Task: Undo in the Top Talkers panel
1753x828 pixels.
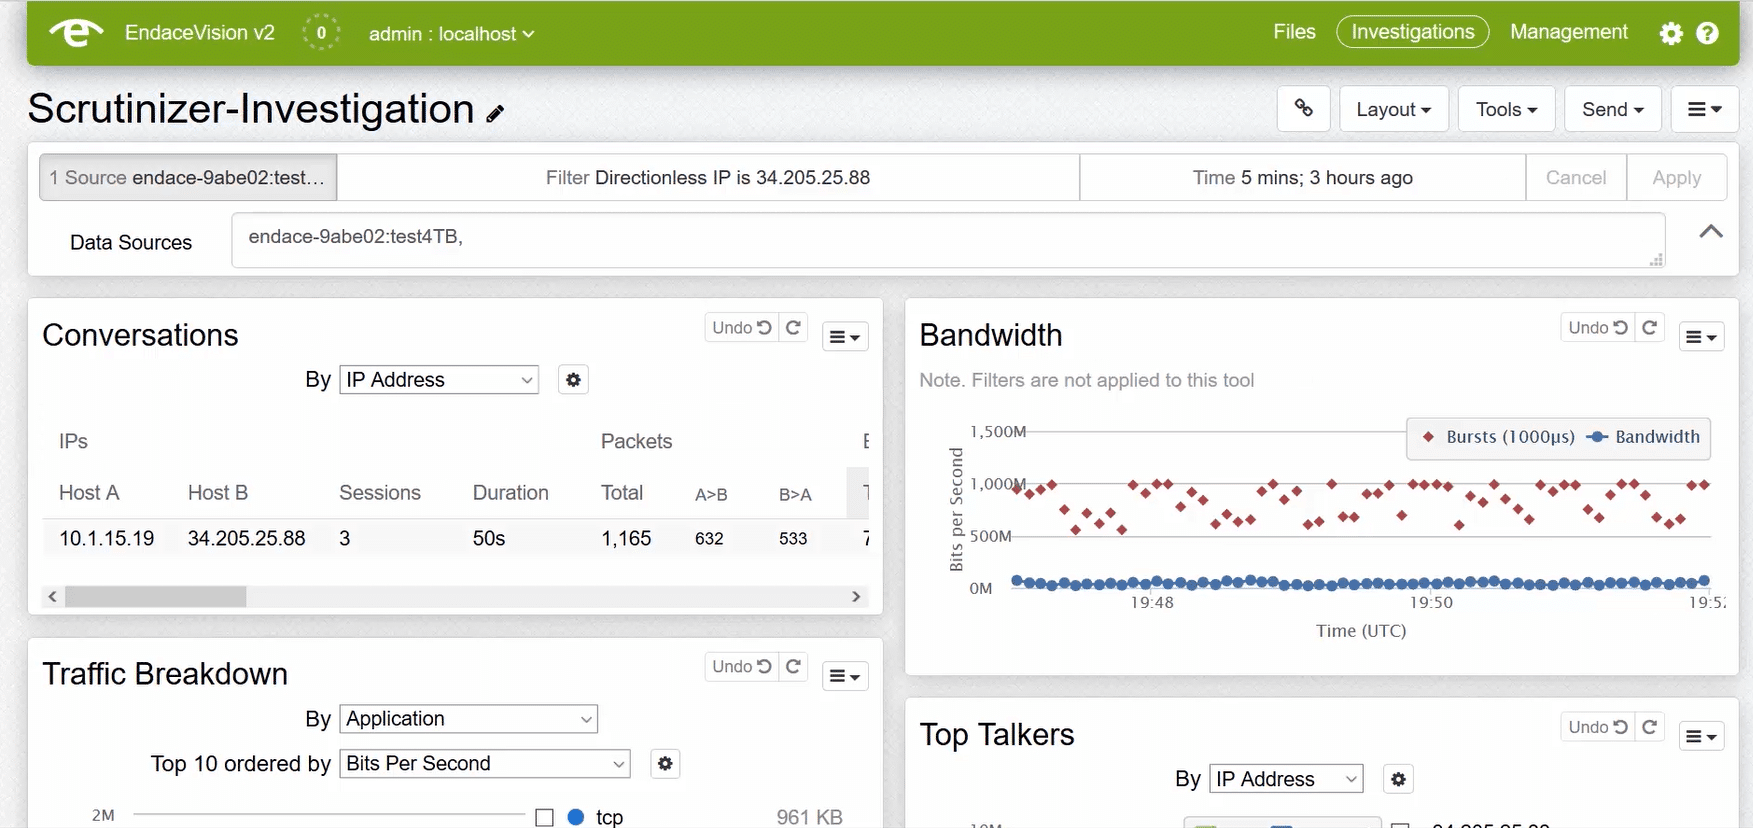Action: click(x=1598, y=727)
